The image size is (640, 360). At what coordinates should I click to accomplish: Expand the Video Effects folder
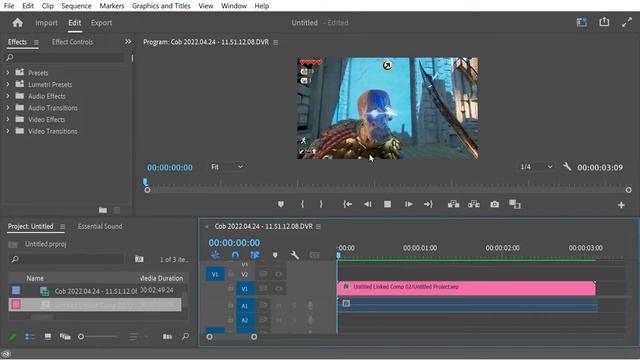tap(7, 119)
